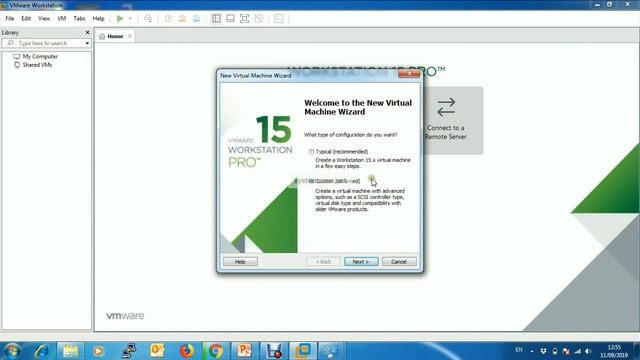Click the network tray icon
The height and width of the screenshot is (360, 640).
tap(578, 351)
